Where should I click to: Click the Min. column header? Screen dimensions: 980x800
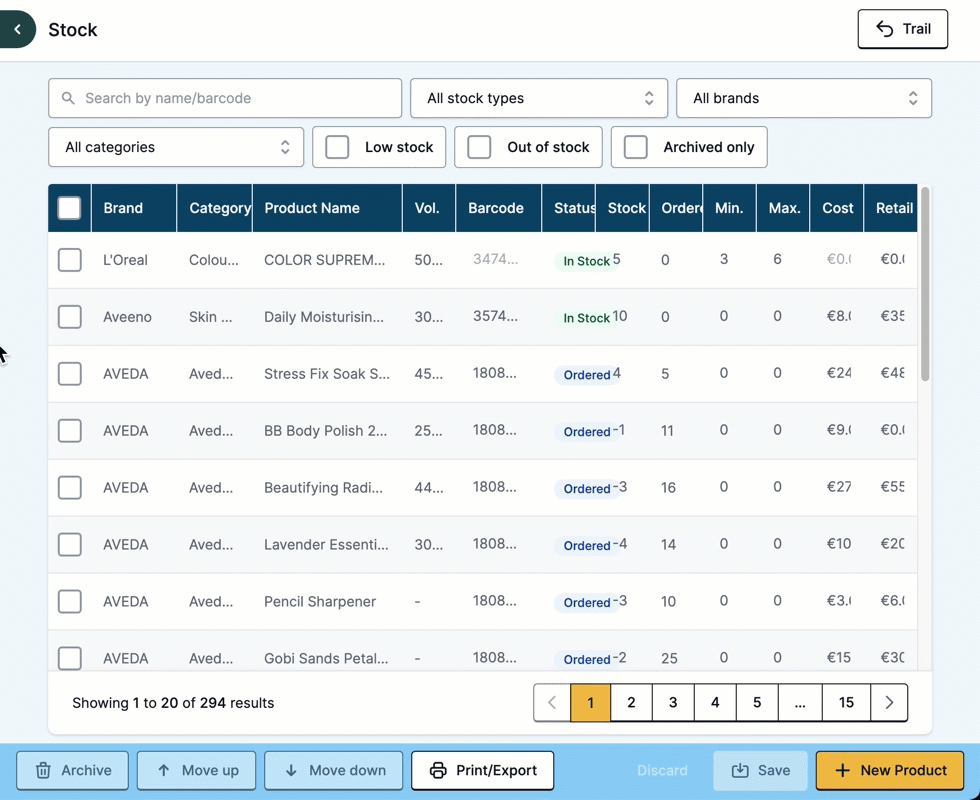click(729, 208)
